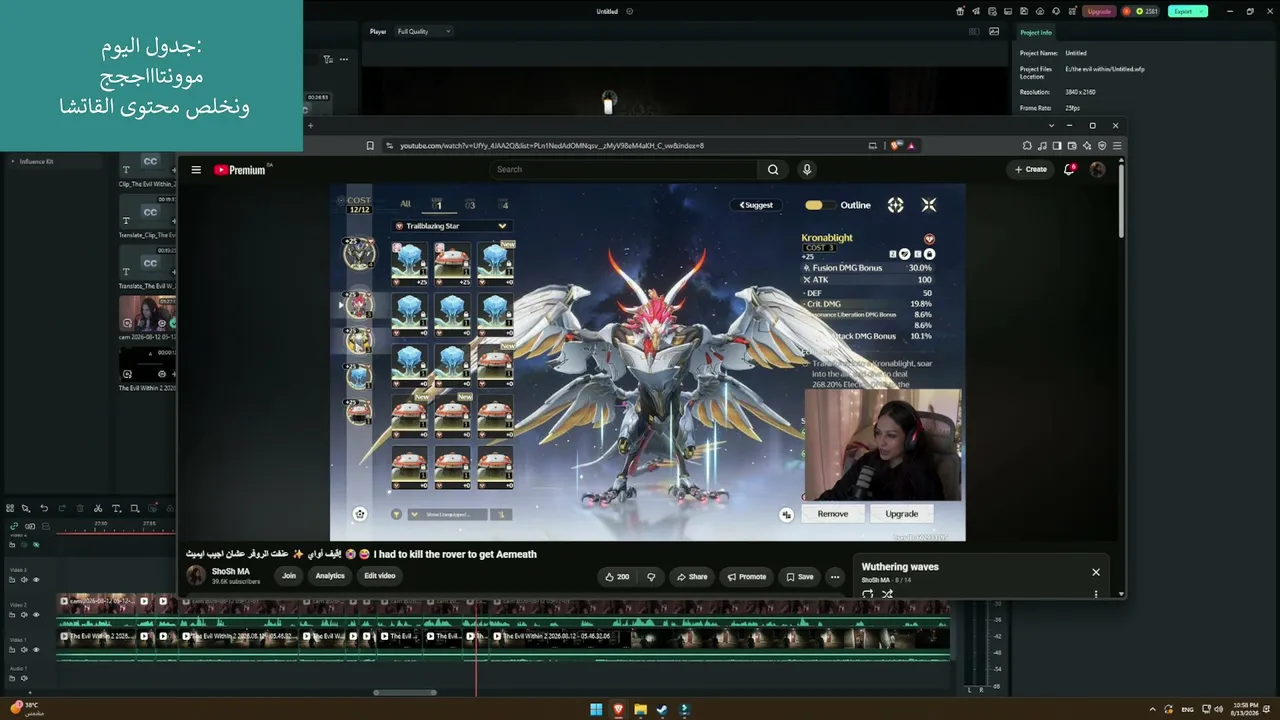Click the weather widget showing 38°C

click(x=27, y=708)
